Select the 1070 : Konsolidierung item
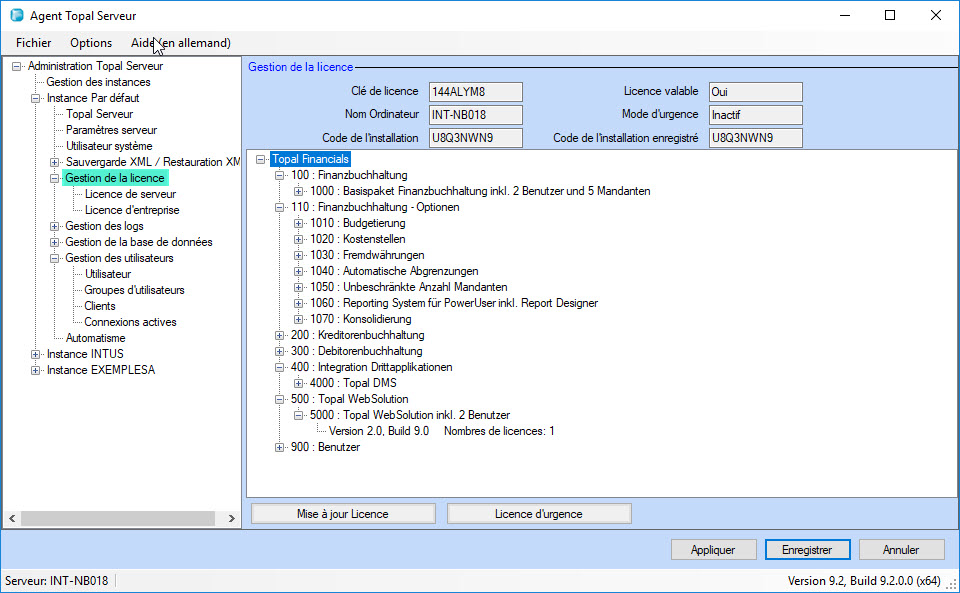Screen dimensions: 960x593 click(360, 319)
